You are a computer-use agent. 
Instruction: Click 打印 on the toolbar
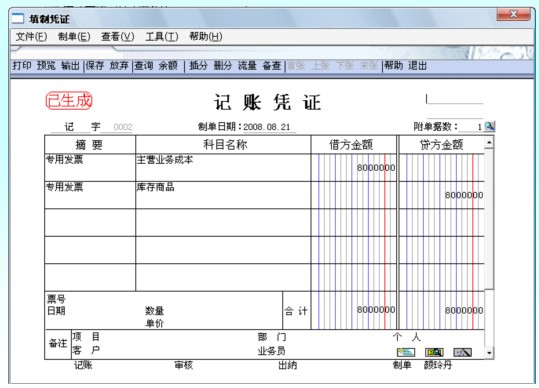[x=22, y=65]
